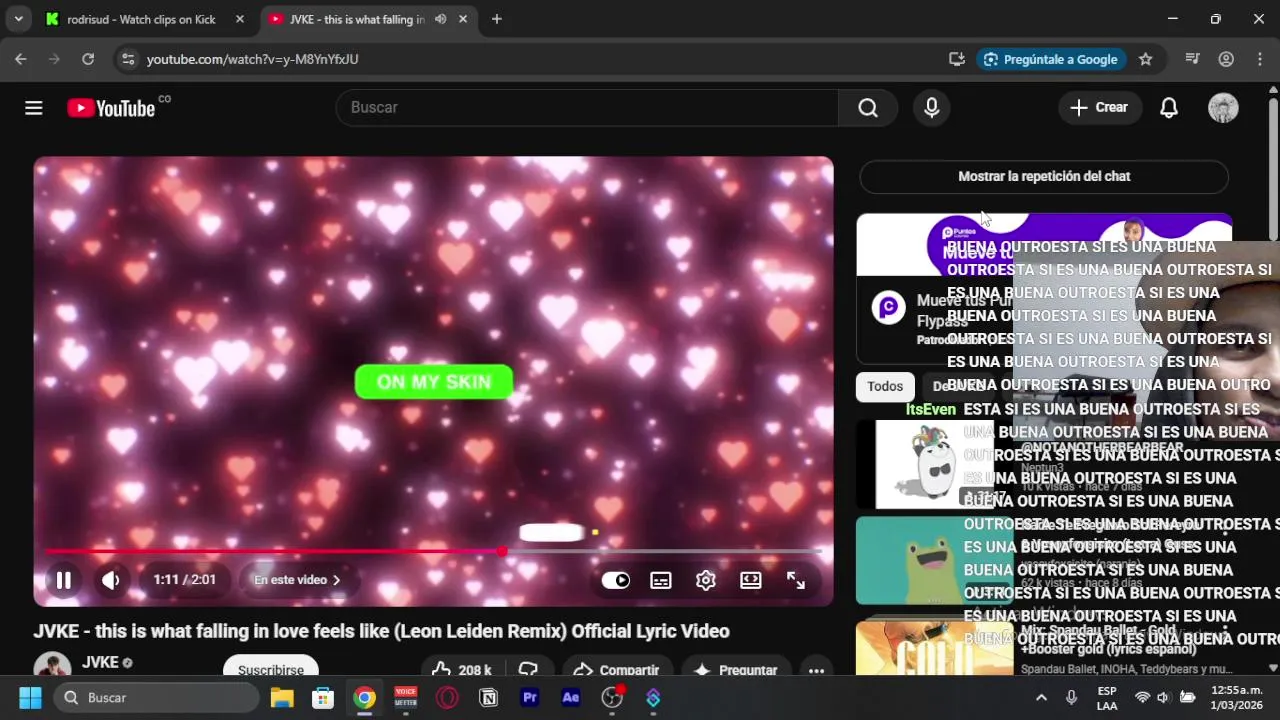Show hidden system tray icons chevron

point(1041,697)
